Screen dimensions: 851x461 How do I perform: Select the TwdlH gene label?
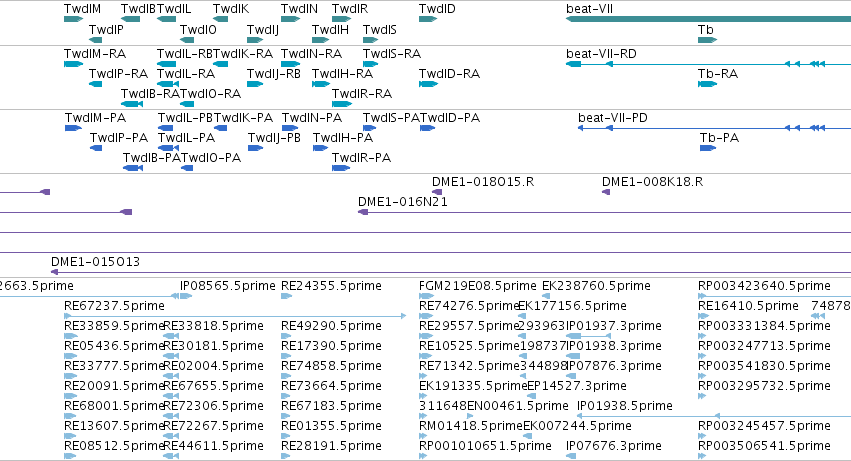[x=330, y=30]
